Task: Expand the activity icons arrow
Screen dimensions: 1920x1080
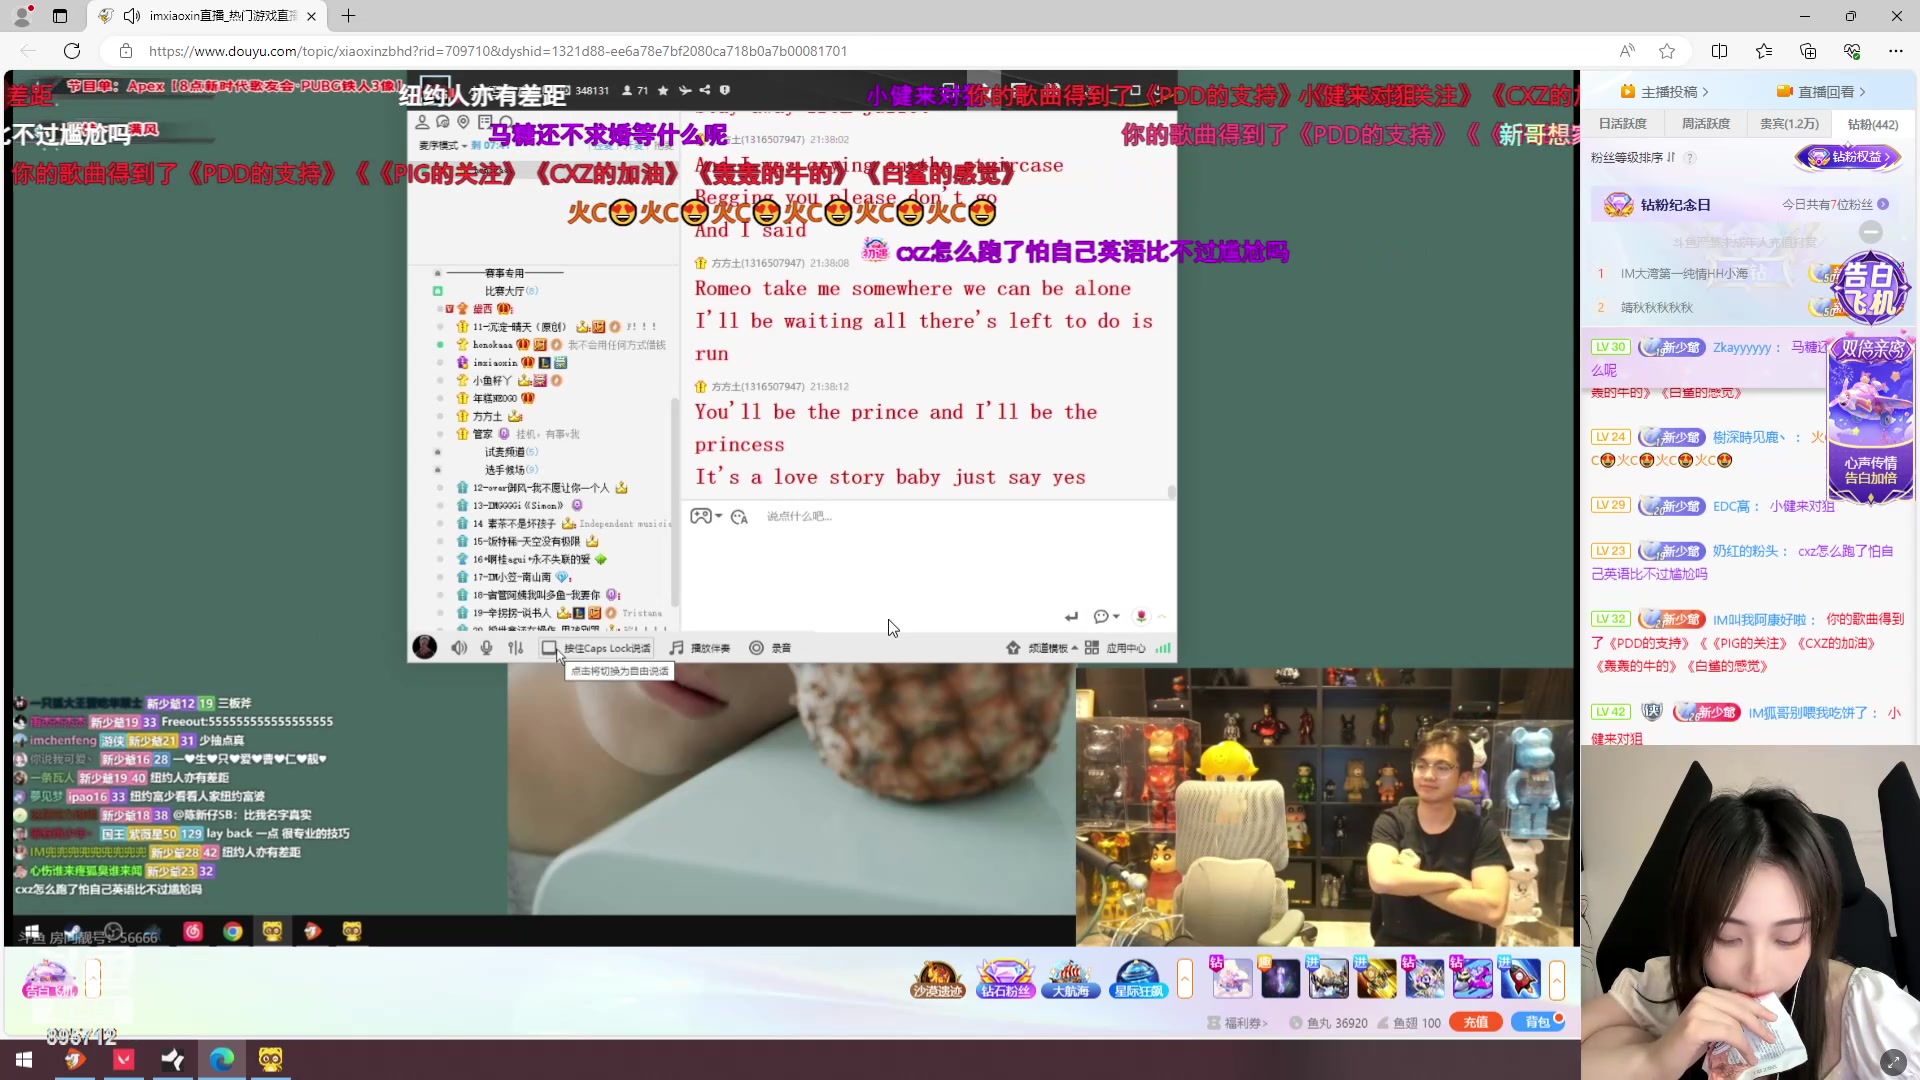Action: click(x=1185, y=979)
